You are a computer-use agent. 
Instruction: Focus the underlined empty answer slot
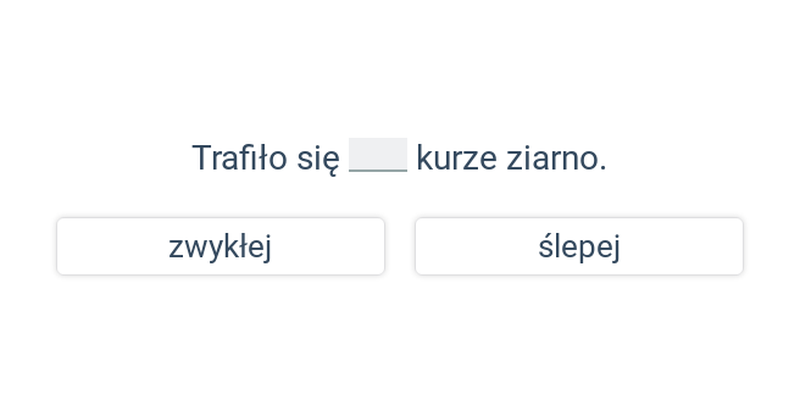click(378, 155)
